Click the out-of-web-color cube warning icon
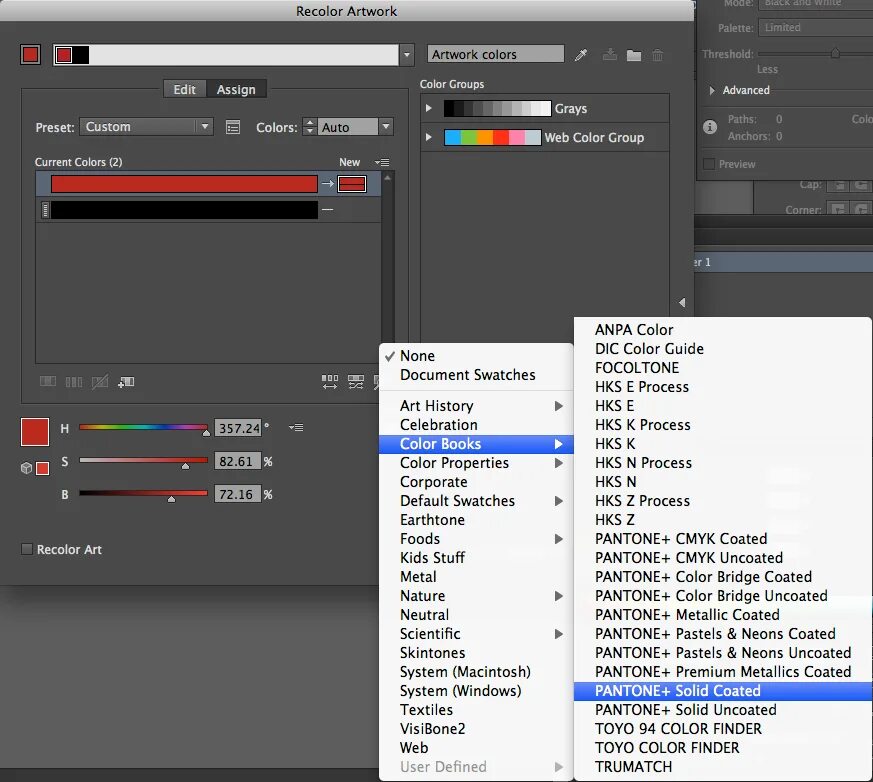Viewport: 873px width, 782px height. pyautogui.click(x=26, y=468)
